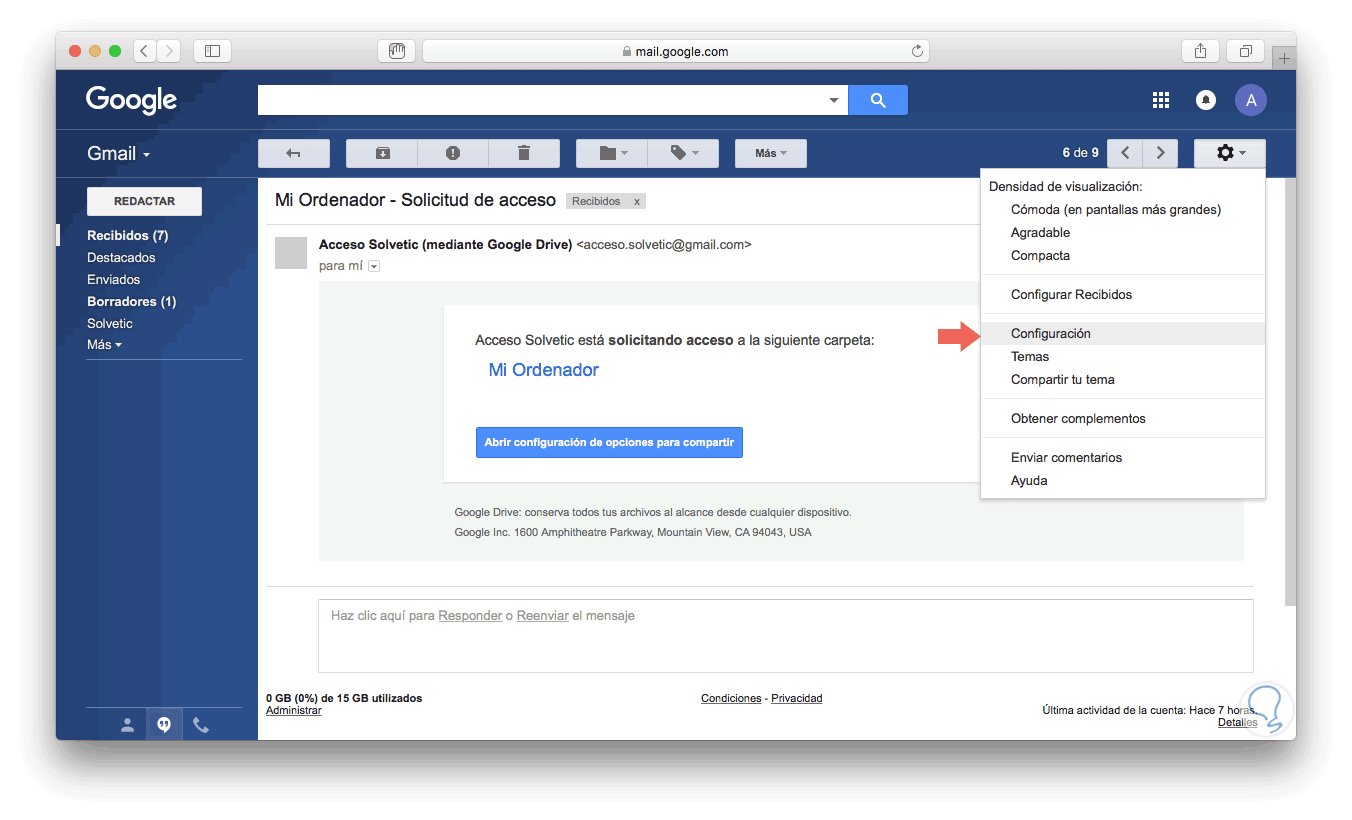Select Cómoda display density
The width and height of the screenshot is (1352, 820).
tap(1116, 210)
